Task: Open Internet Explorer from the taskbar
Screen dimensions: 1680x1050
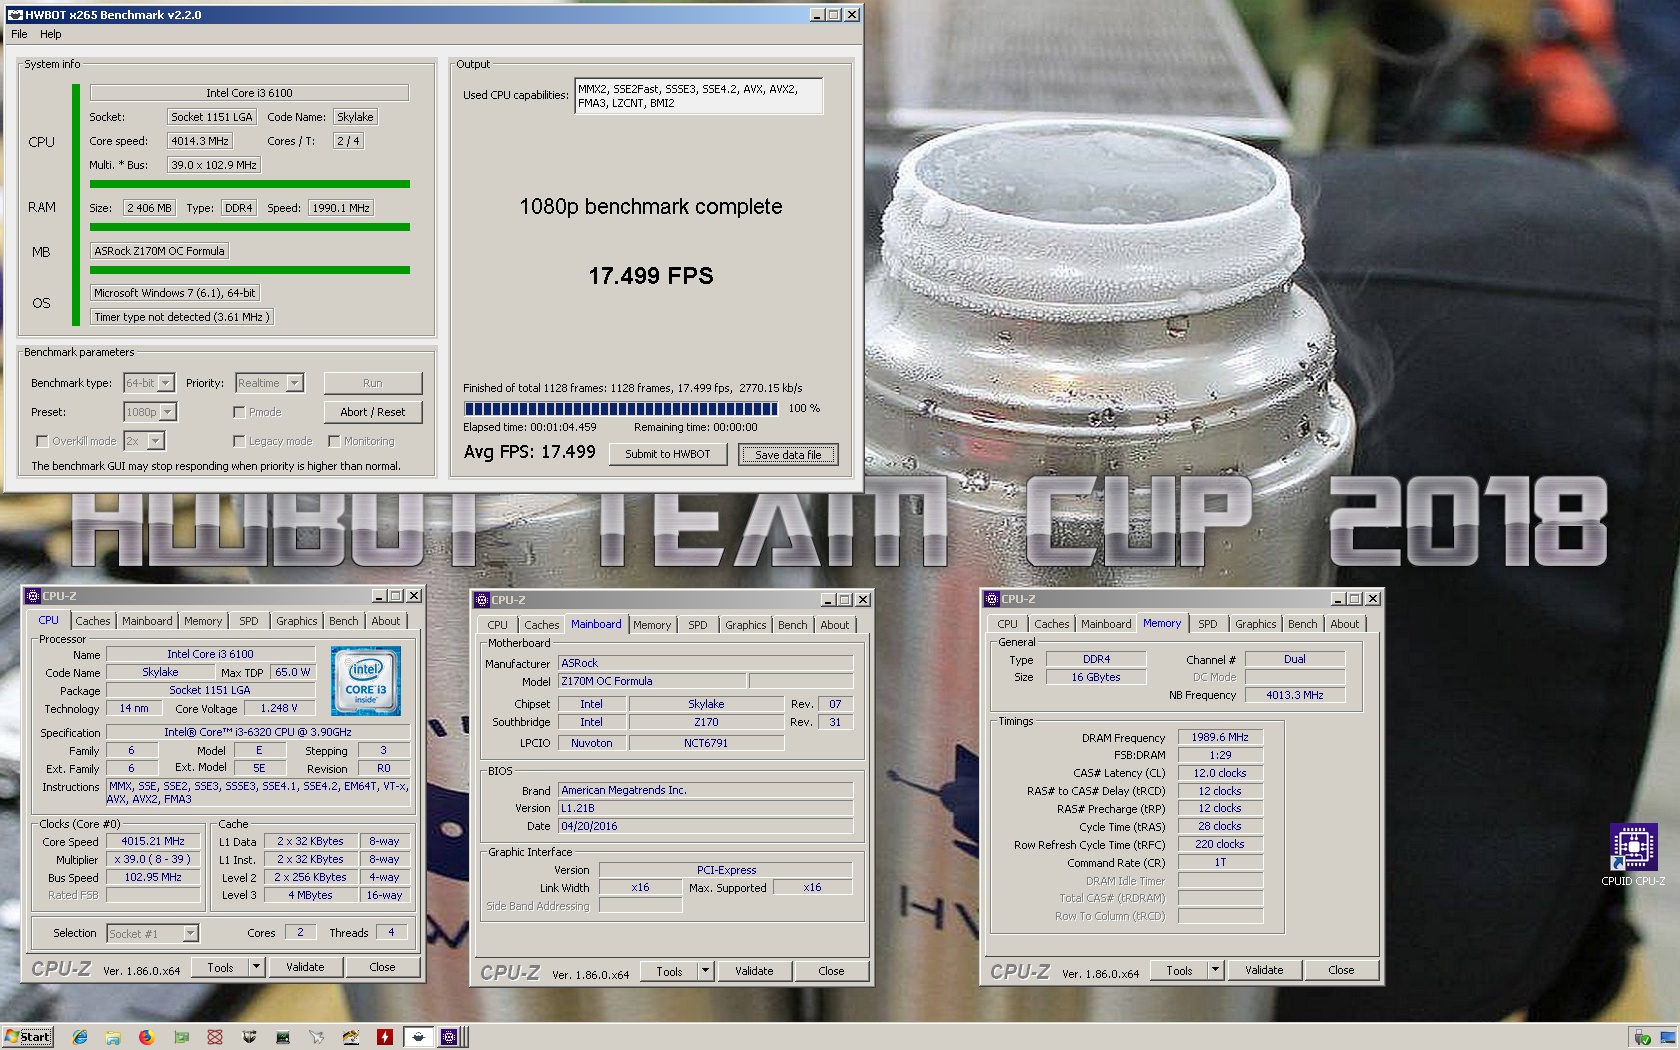Action: click(x=80, y=1037)
